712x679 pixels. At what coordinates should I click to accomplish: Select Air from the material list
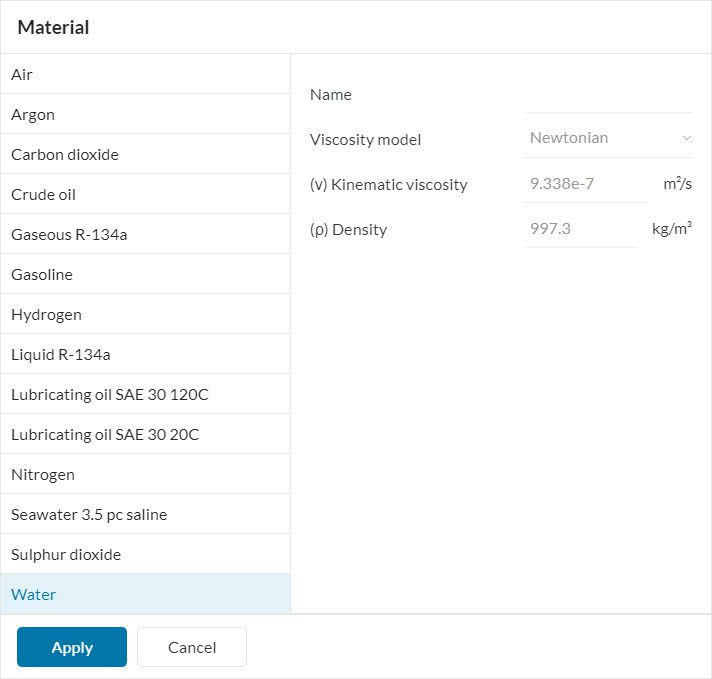pos(145,75)
